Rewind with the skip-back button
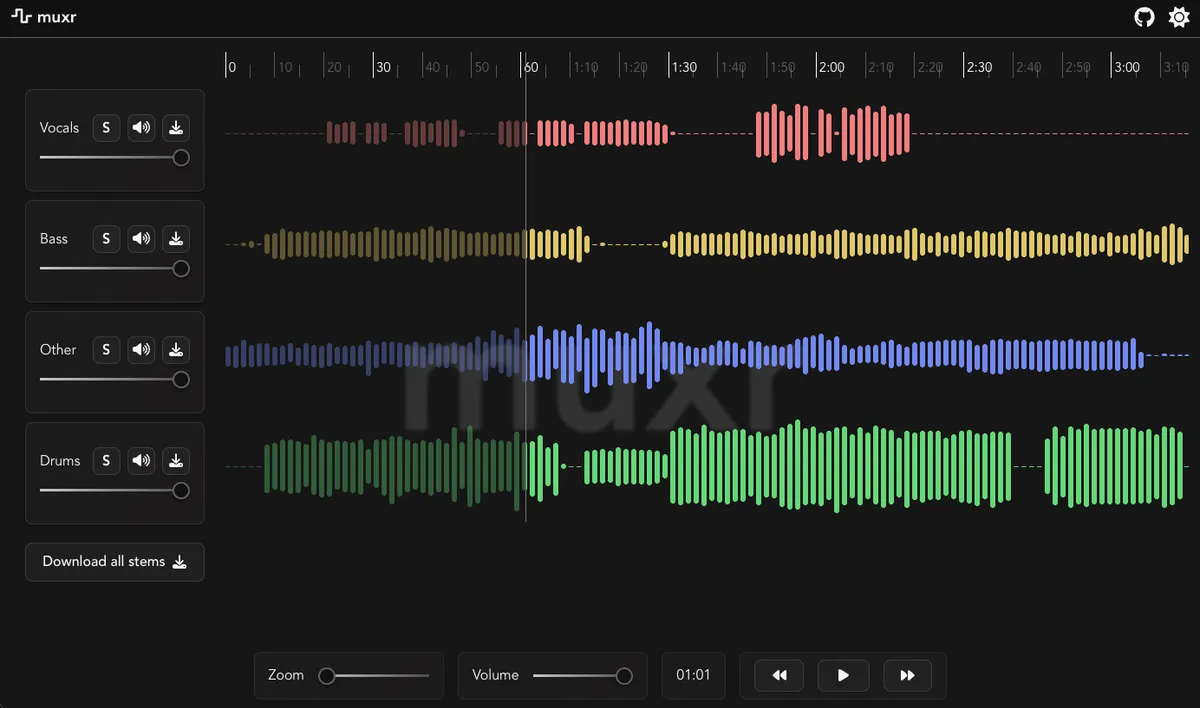Image resolution: width=1200 pixels, height=708 pixels. (779, 676)
